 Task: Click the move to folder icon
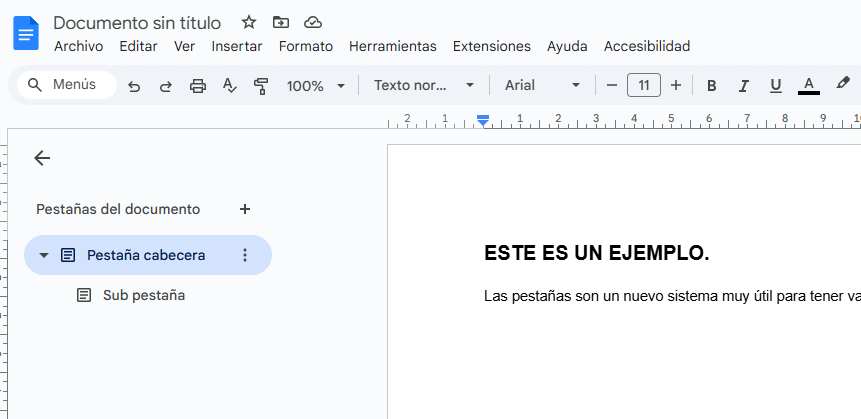281,22
